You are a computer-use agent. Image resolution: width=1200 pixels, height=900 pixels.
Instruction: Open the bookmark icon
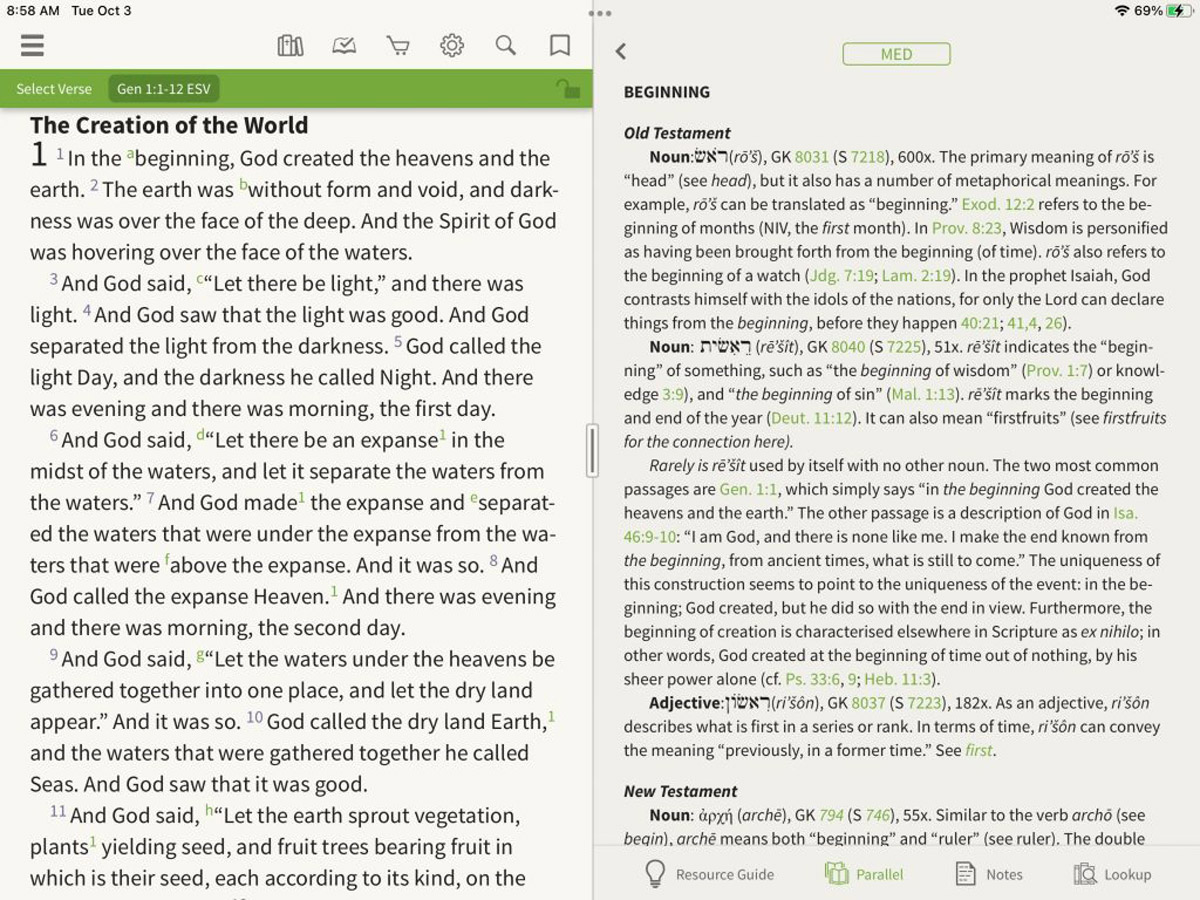pos(560,45)
